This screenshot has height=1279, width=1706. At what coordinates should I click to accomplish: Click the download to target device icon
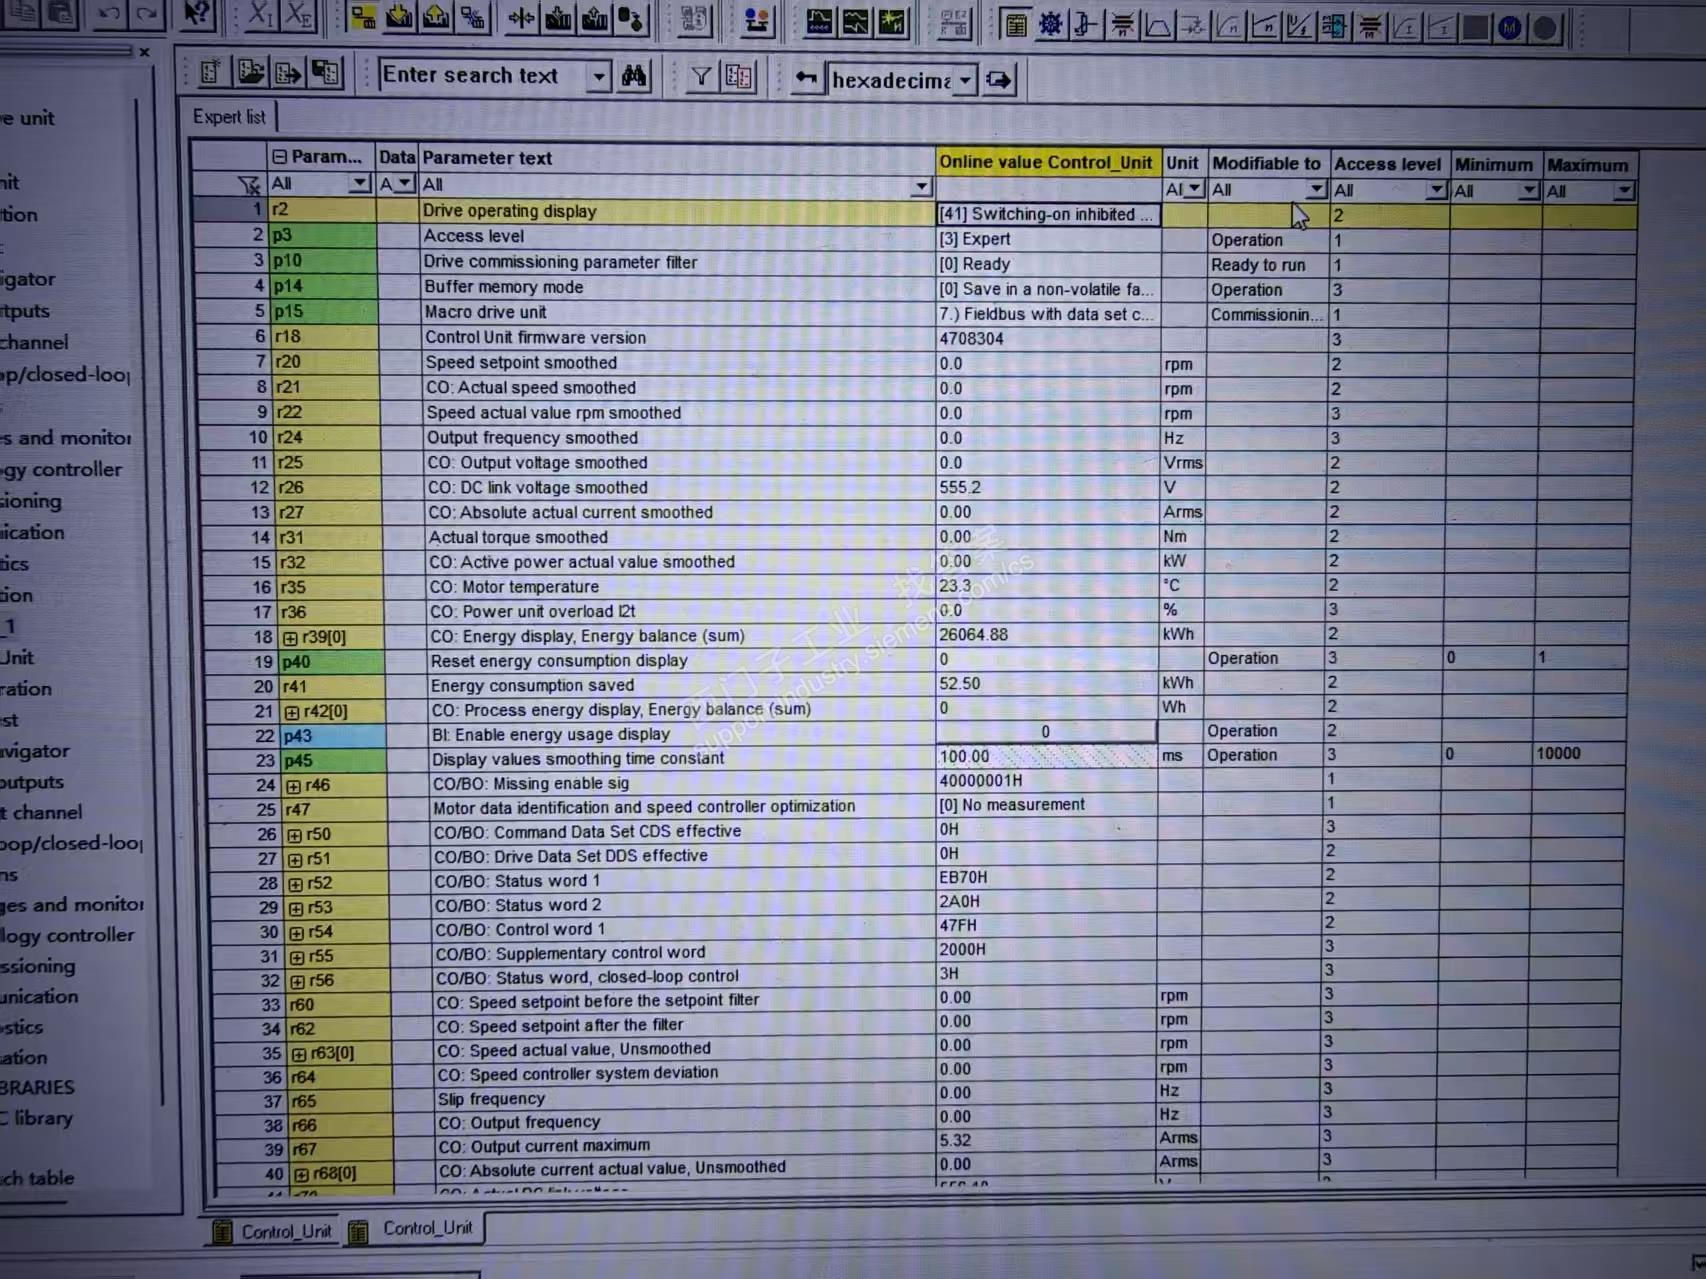(x=399, y=17)
